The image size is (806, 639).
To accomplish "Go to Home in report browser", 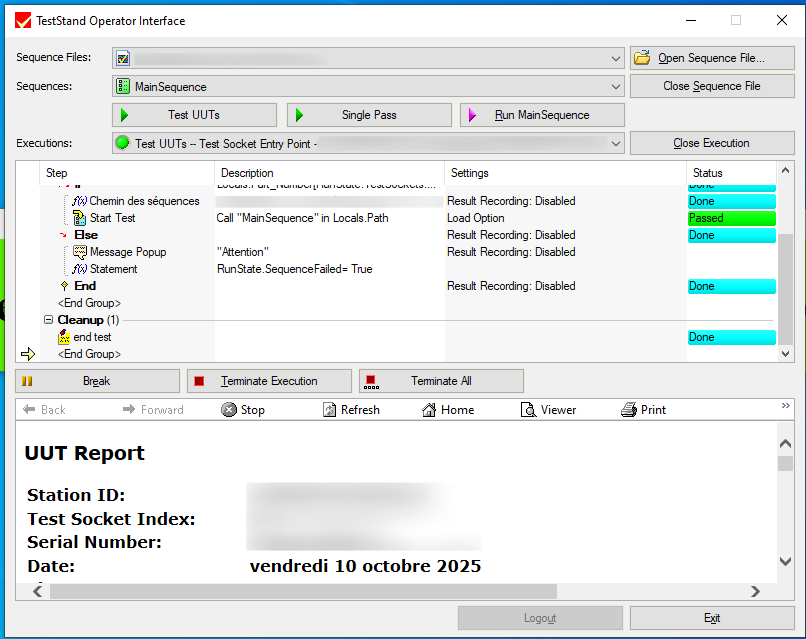I will point(448,410).
